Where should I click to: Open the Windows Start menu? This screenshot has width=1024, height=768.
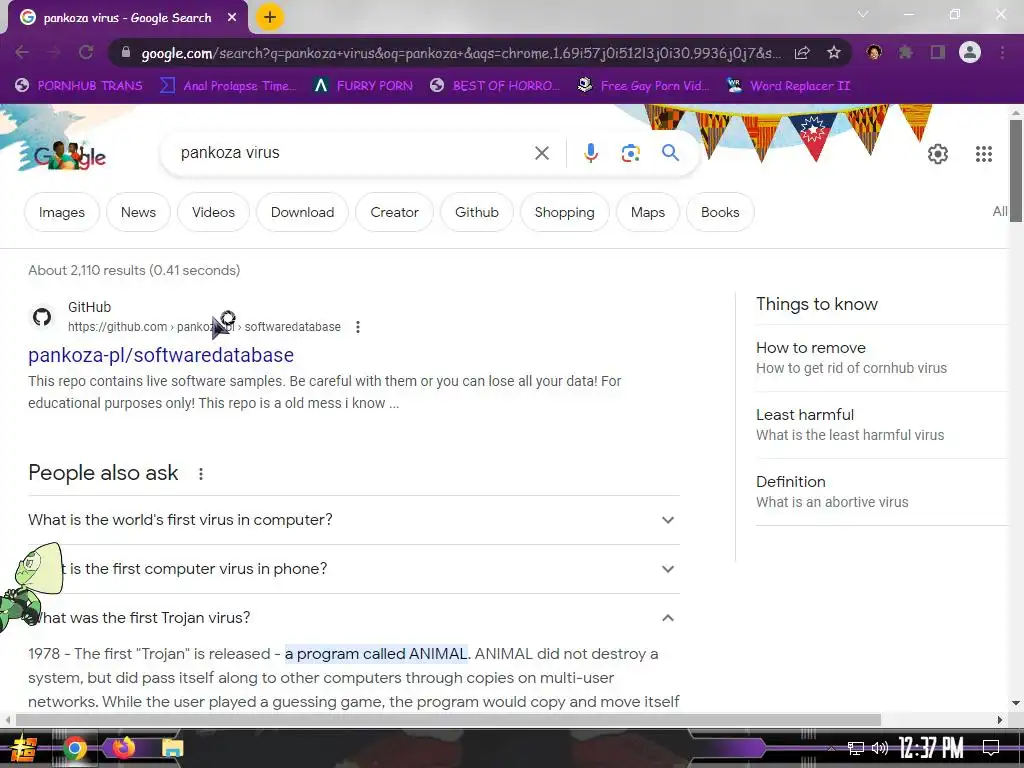tap(24, 748)
